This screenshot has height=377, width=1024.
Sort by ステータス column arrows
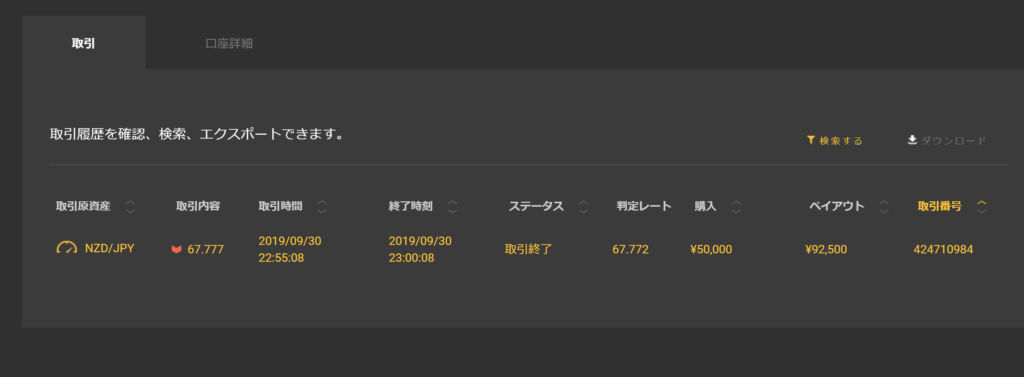point(583,207)
